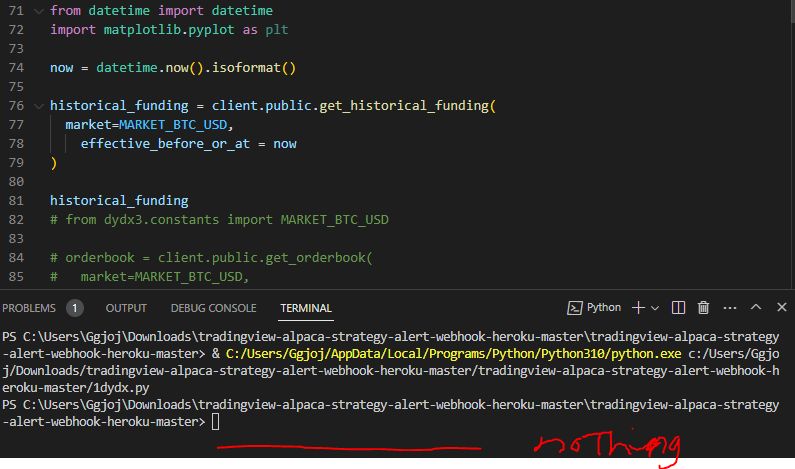The width and height of the screenshot is (795, 469).
Task: Click 'from datetime import datetime' line
Action: point(161,11)
